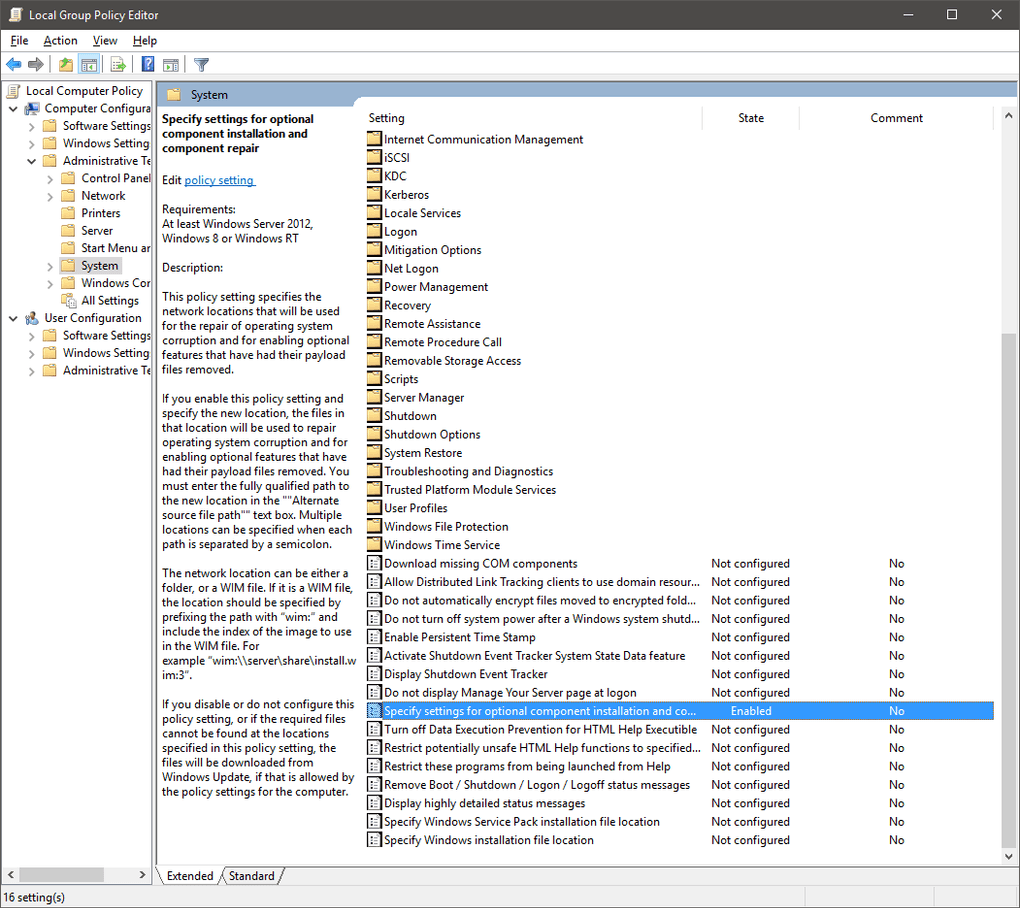The image size is (1020, 908).
Task: Toggle the Show/Hide console tree icon
Action: coord(88,64)
